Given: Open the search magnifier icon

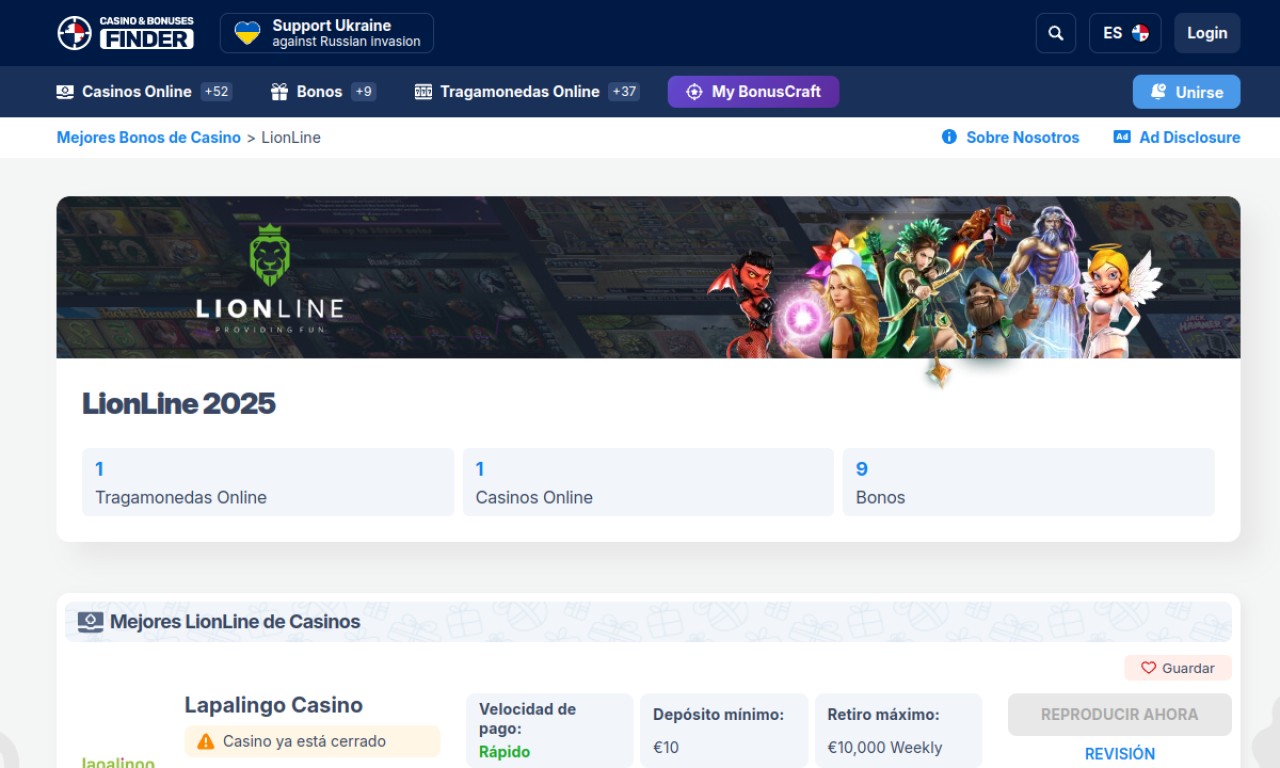Looking at the screenshot, I should coord(1056,33).
